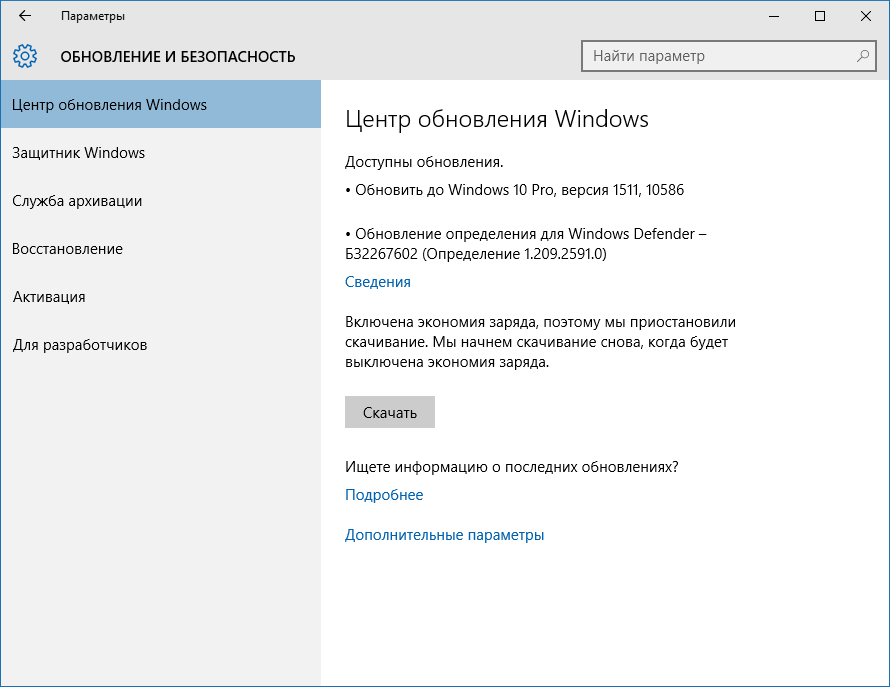Open settings home via gear icon
Screen dimensions: 890x687
(x=25, y=56)
